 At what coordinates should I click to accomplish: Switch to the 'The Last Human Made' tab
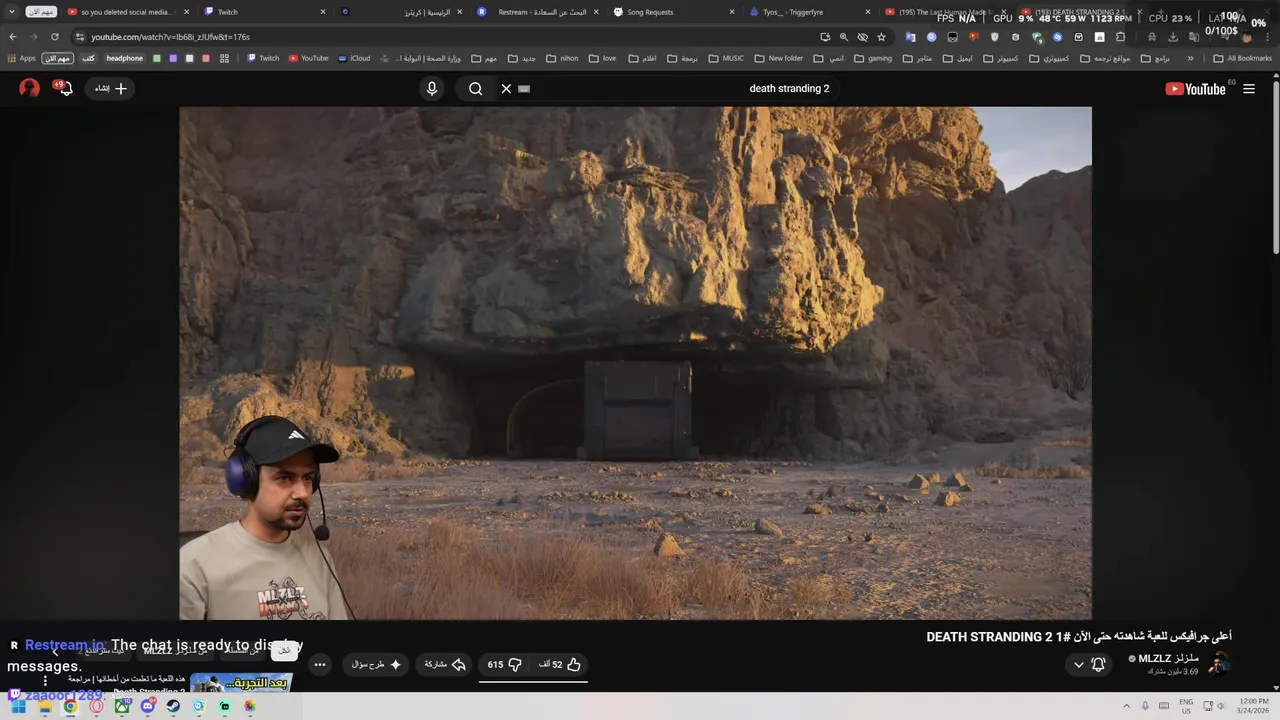pos(944,12)
